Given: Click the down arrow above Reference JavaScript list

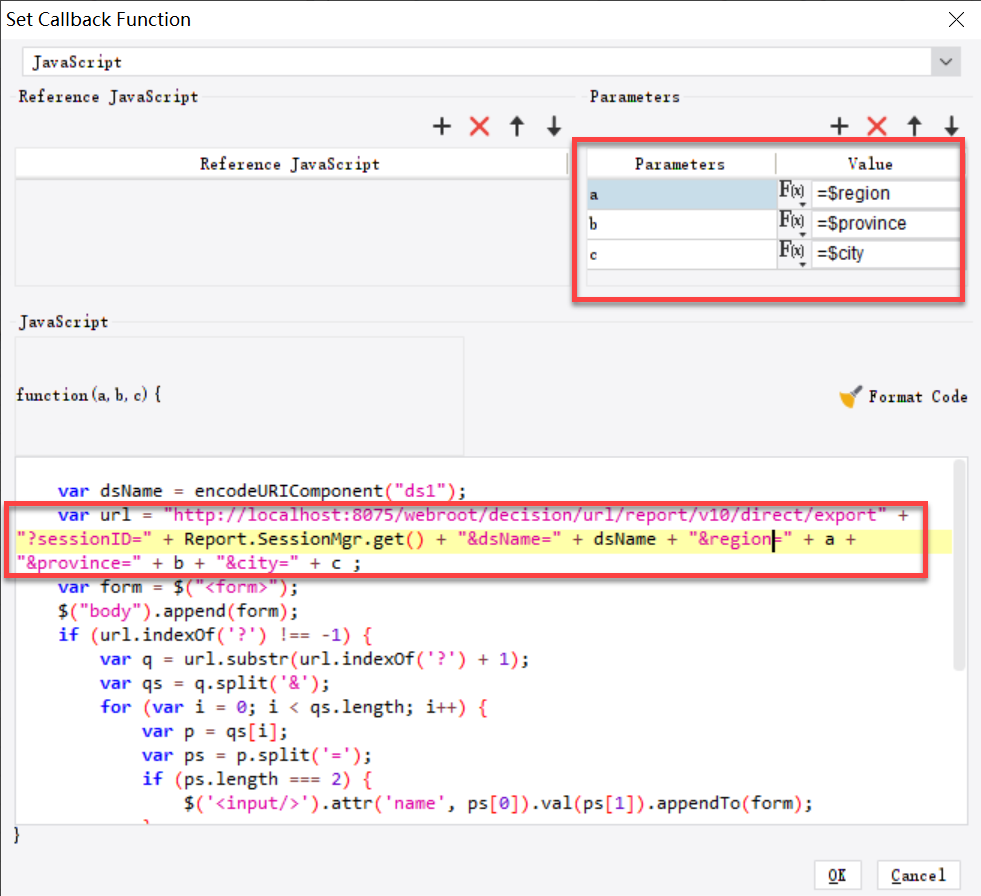Looking at the screenshot, I should [x=553, y=126].
